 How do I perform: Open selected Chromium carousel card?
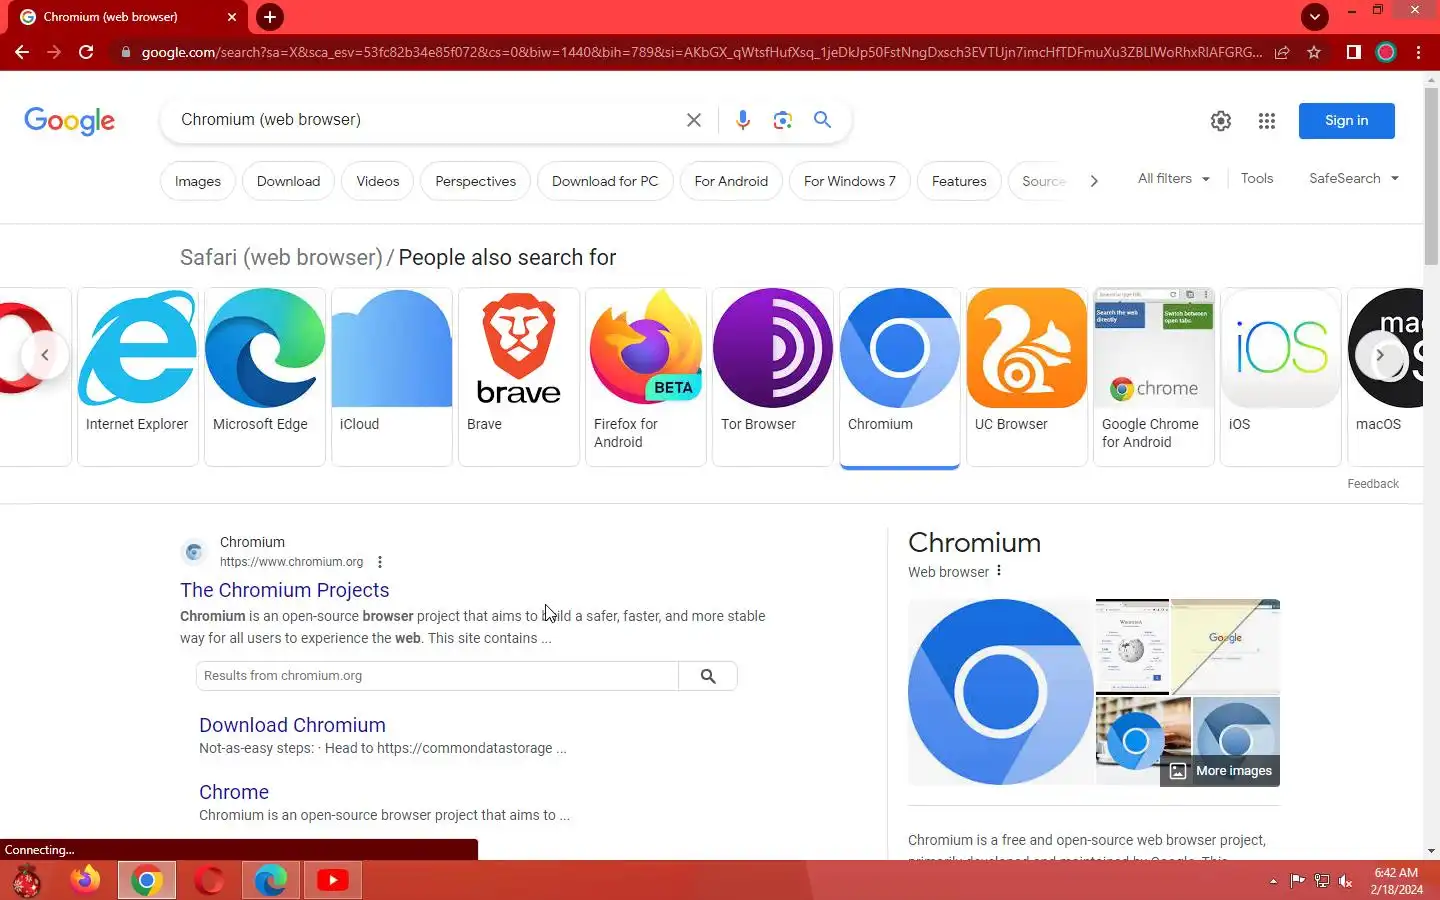click(900, 376)
